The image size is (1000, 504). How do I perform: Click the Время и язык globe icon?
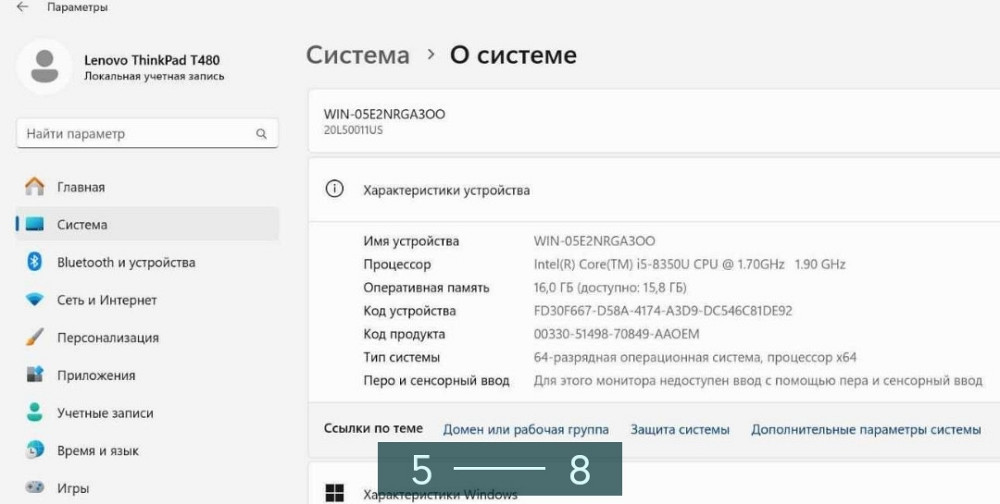[34, 450]
